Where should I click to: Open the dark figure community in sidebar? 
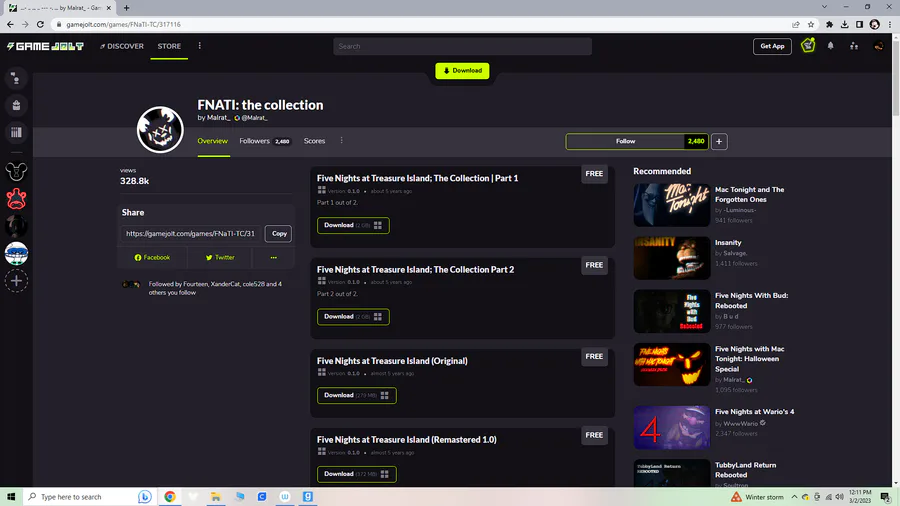coord(16,226)
